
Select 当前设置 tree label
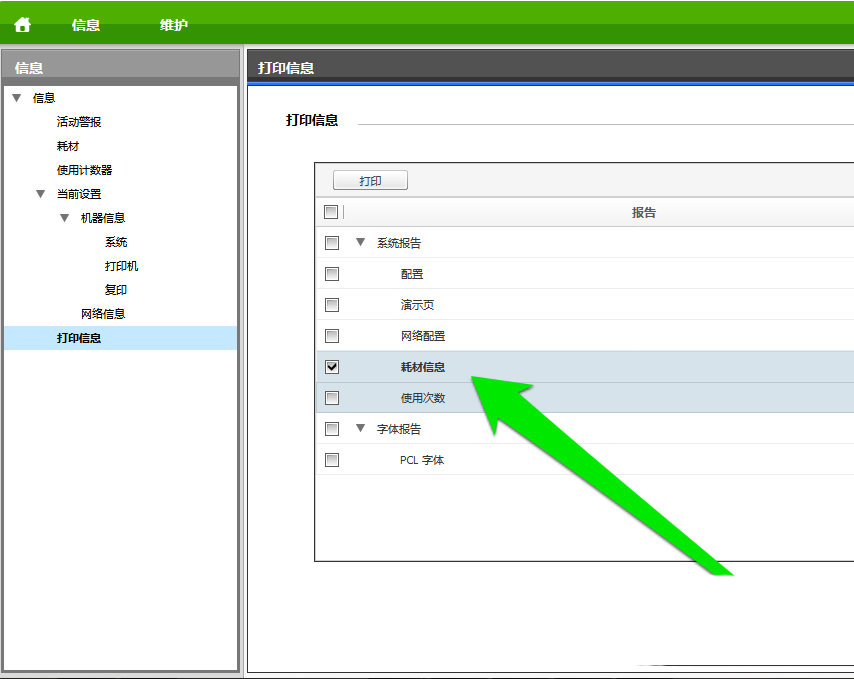tap(79, 194)
